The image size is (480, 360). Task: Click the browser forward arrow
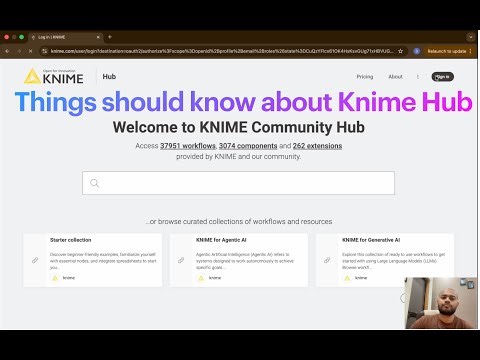click(x=19, y=51)
